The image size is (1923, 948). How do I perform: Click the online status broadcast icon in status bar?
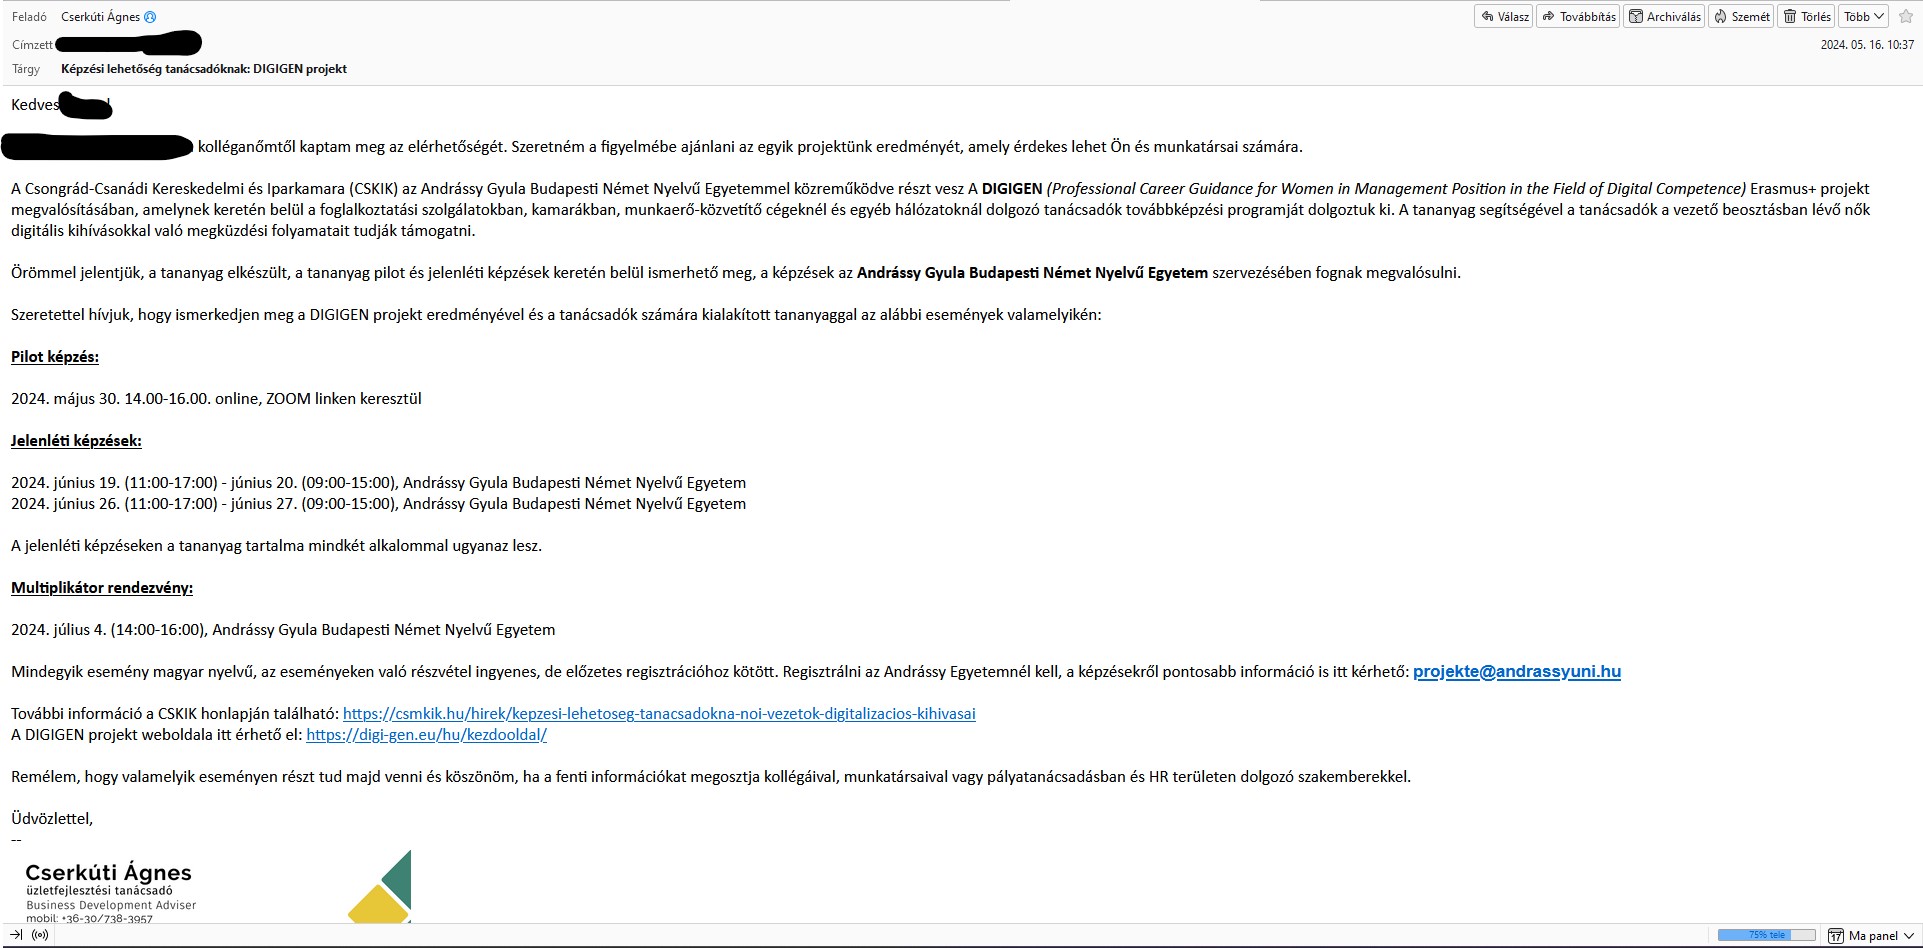pos(40,935)
